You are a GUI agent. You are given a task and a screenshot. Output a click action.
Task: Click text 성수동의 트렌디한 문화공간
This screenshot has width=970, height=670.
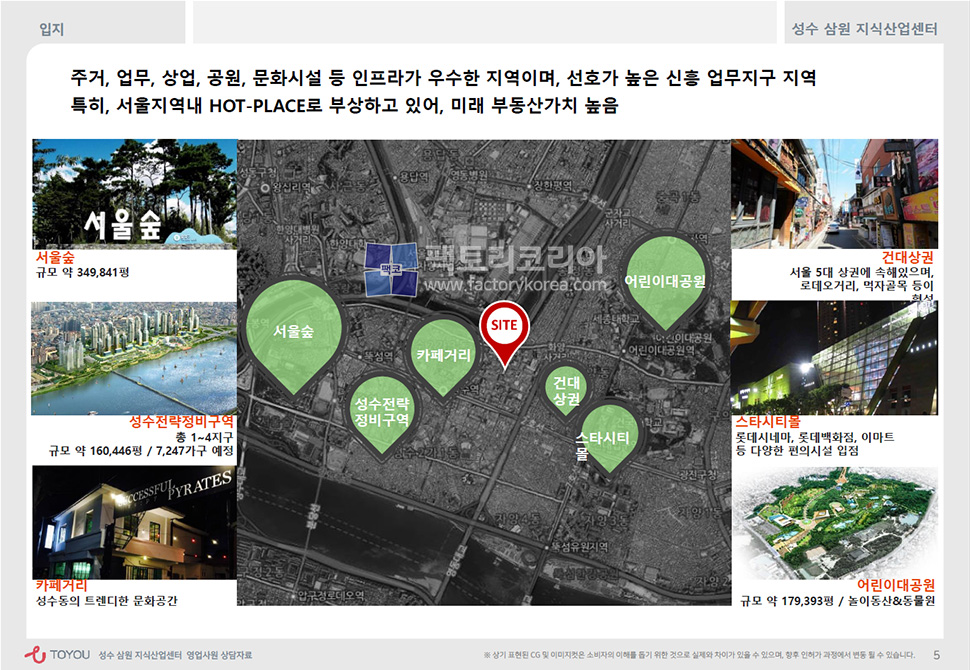(106, 601)
